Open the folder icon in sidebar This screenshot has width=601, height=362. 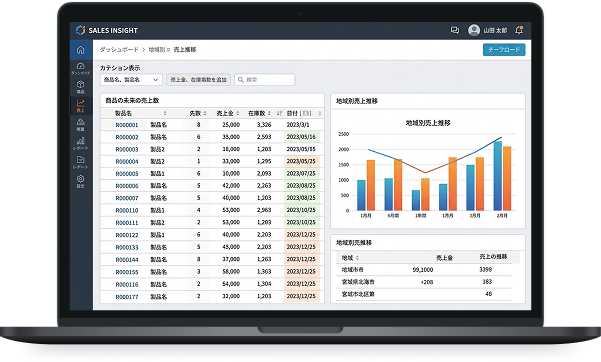click(80, 160)
